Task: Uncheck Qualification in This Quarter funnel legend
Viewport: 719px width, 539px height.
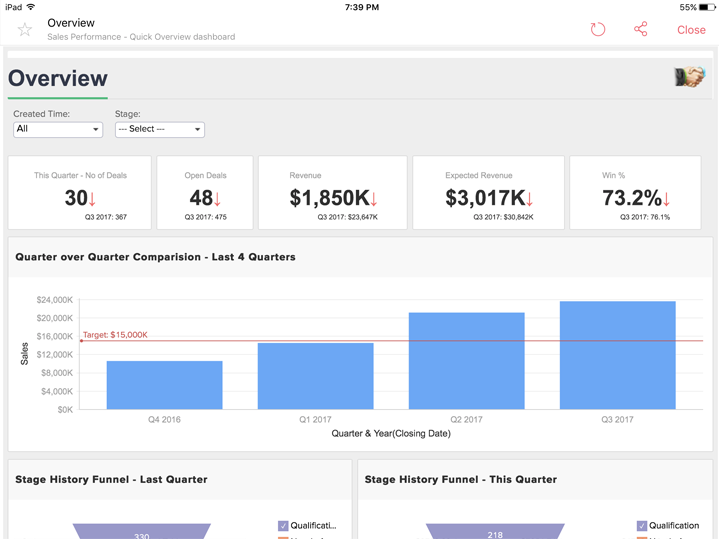Action: 642,525
